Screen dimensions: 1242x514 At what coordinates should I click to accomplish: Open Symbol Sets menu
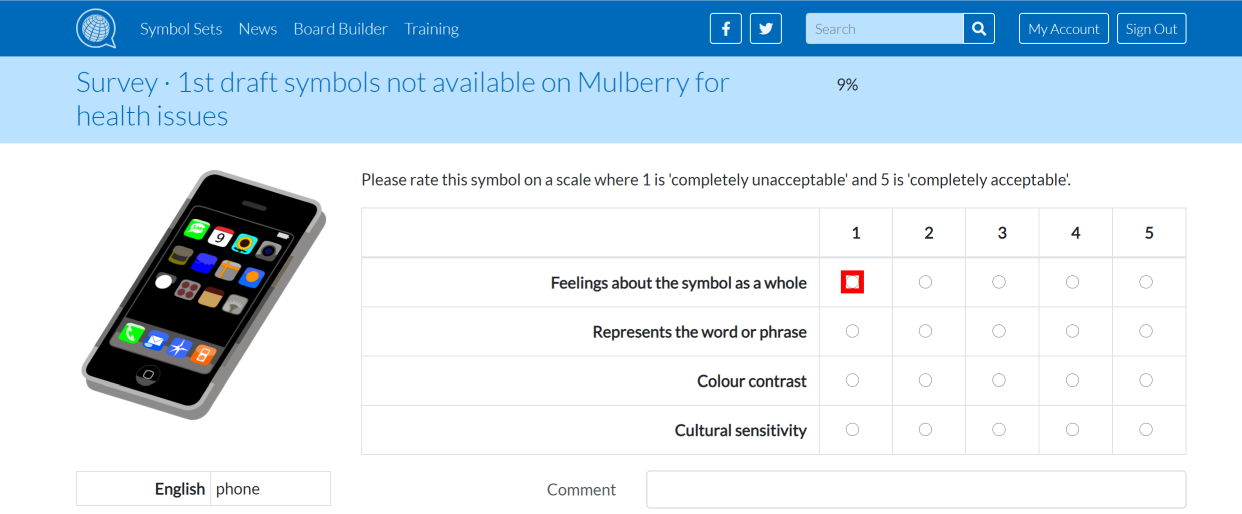click(x=181, y=29)
